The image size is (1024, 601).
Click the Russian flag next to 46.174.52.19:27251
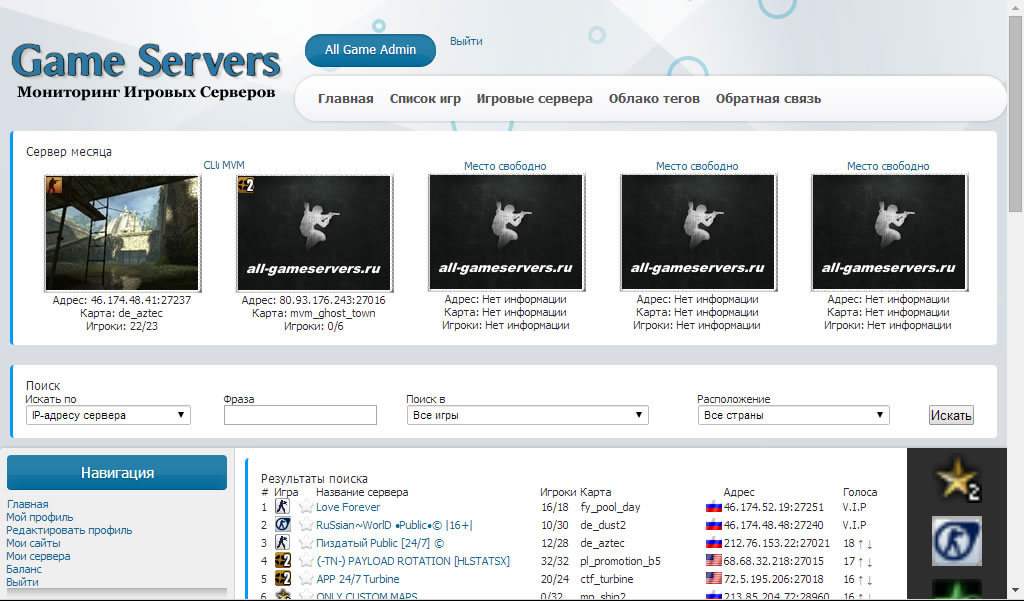click(x=713, y=507)
